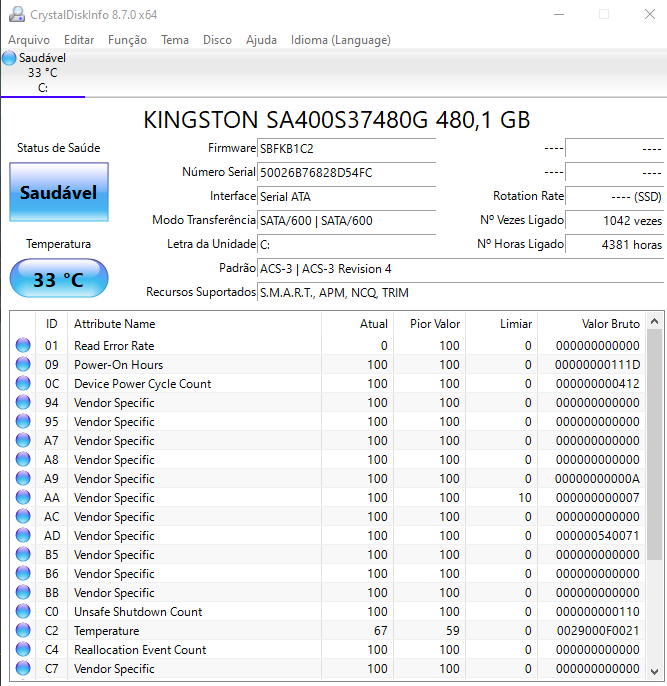Click the status orb for Reallocation Event Count

(23, 649)
